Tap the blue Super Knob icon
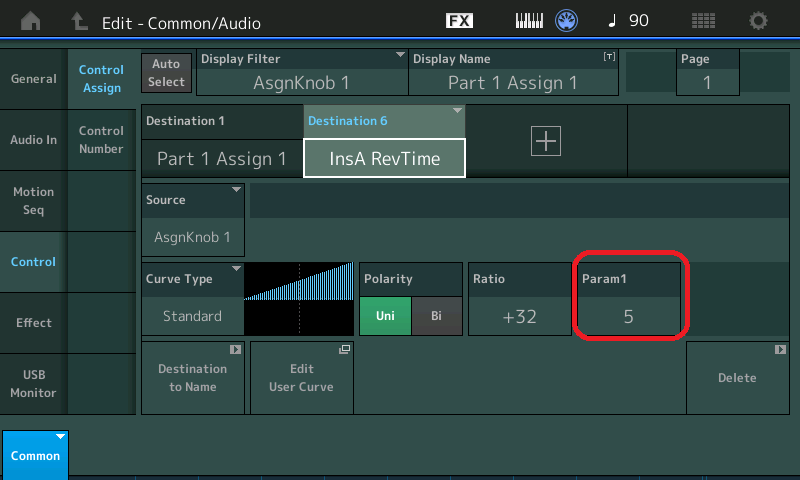This screenshot has width=800, height=480. [568, 21]
